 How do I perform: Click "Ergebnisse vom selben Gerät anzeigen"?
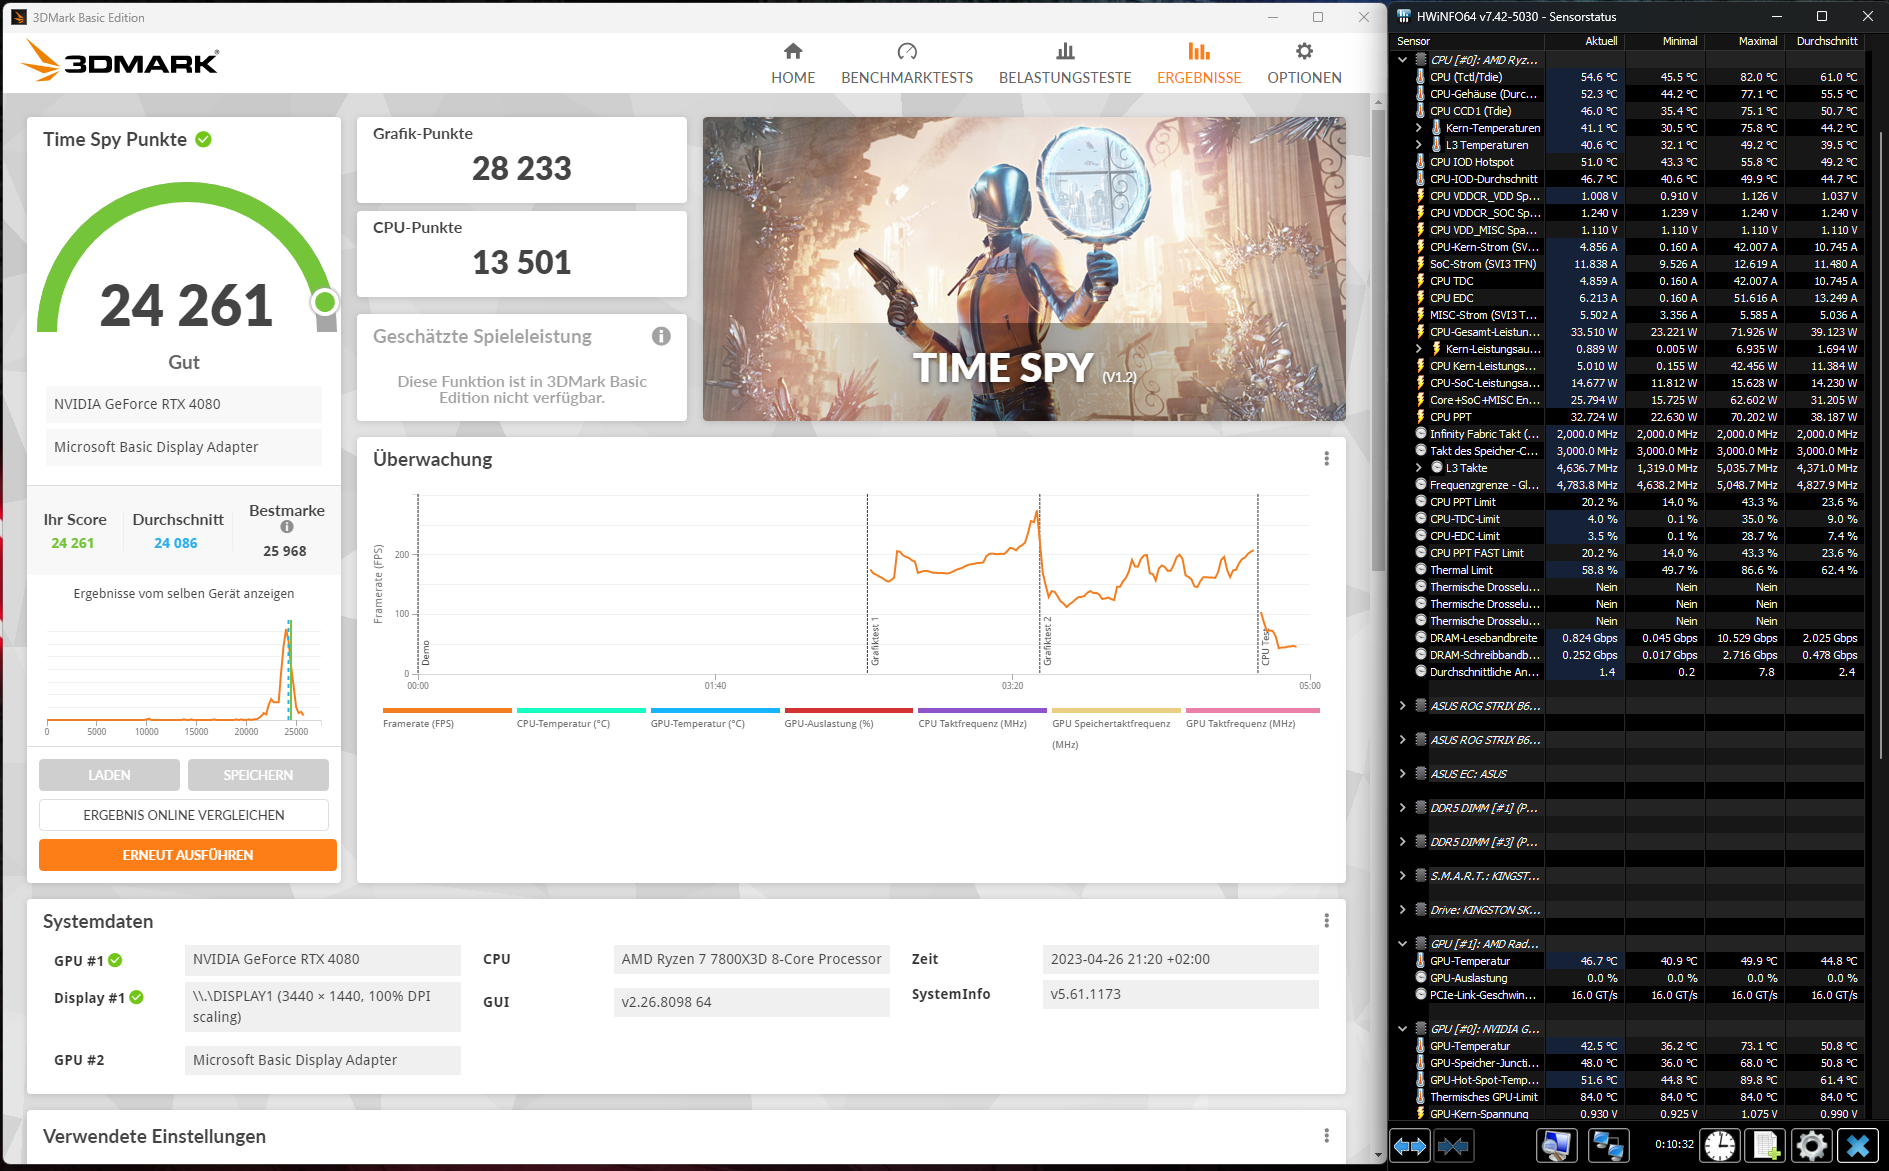184,594
